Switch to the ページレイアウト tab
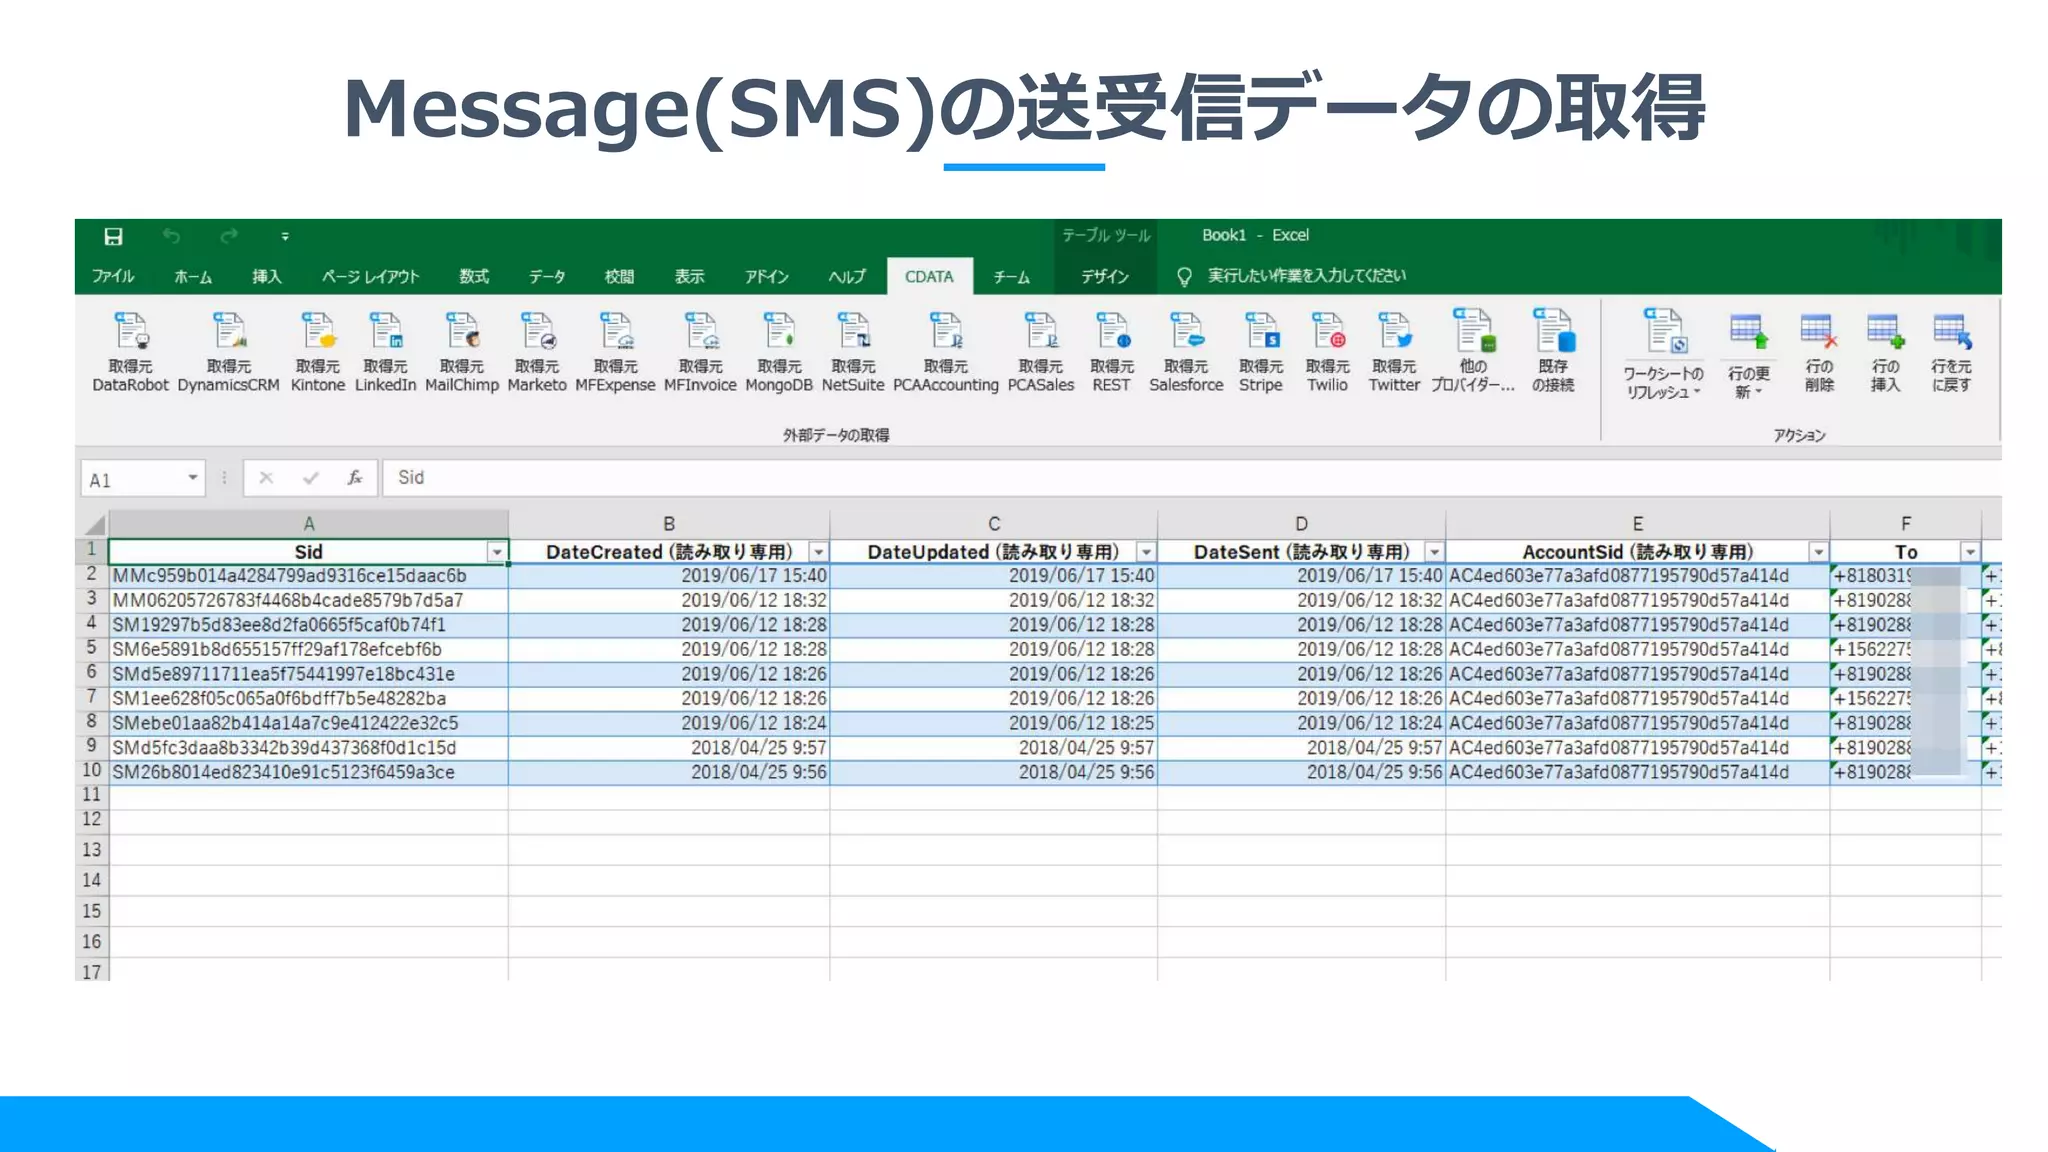The width and height of the screenshot is (2048, 1152). point(370,277)
